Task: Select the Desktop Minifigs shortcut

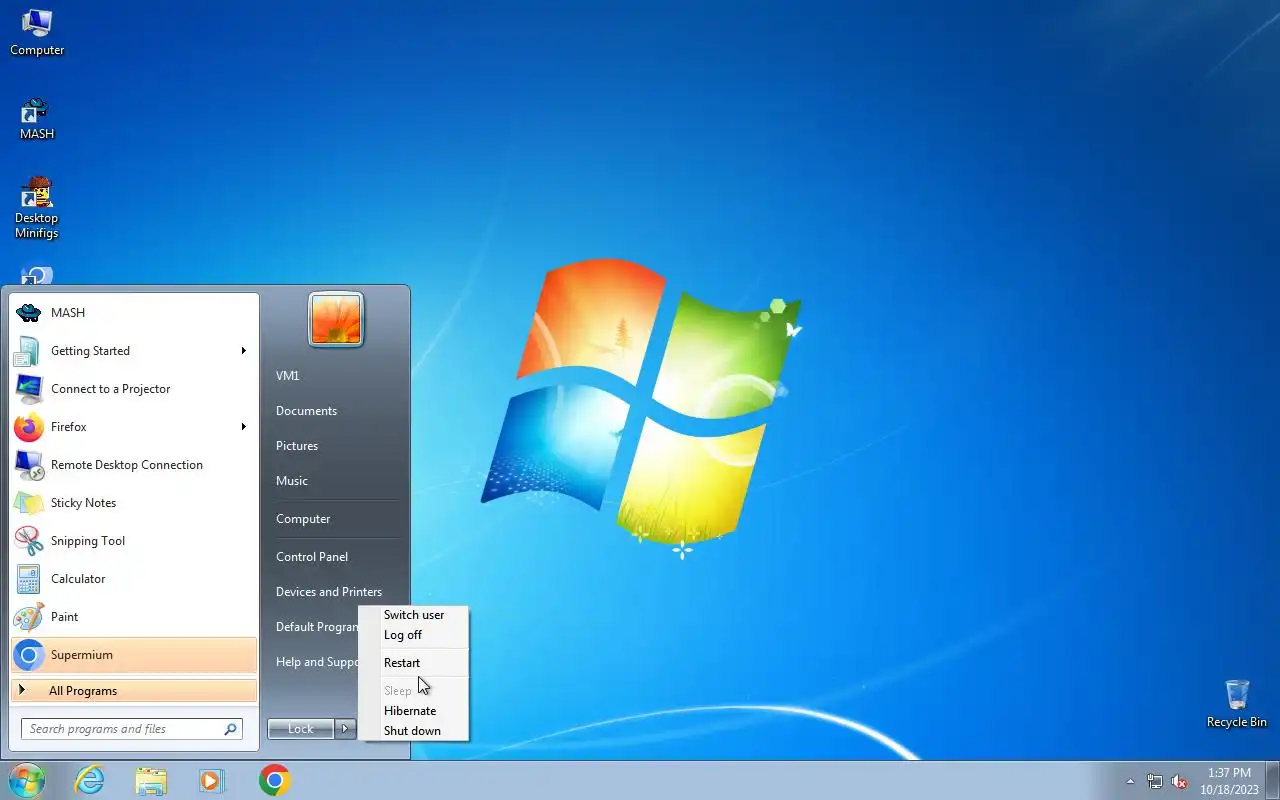Action: click(37, 208)
